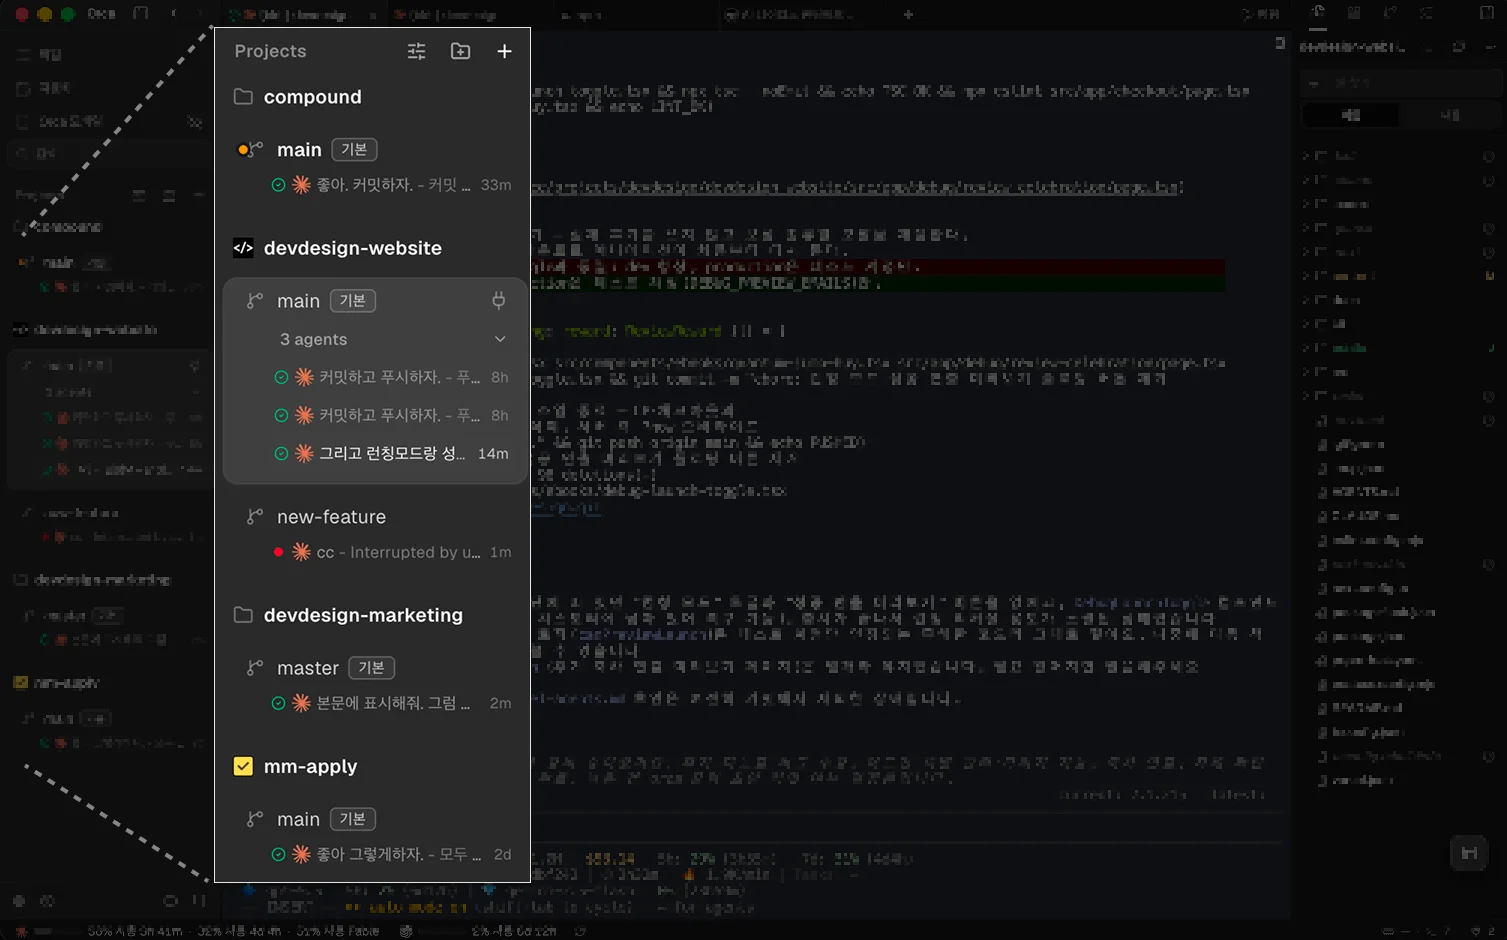
Task: Click the '1m' timestamp on cc session
Action: point(501,552)
